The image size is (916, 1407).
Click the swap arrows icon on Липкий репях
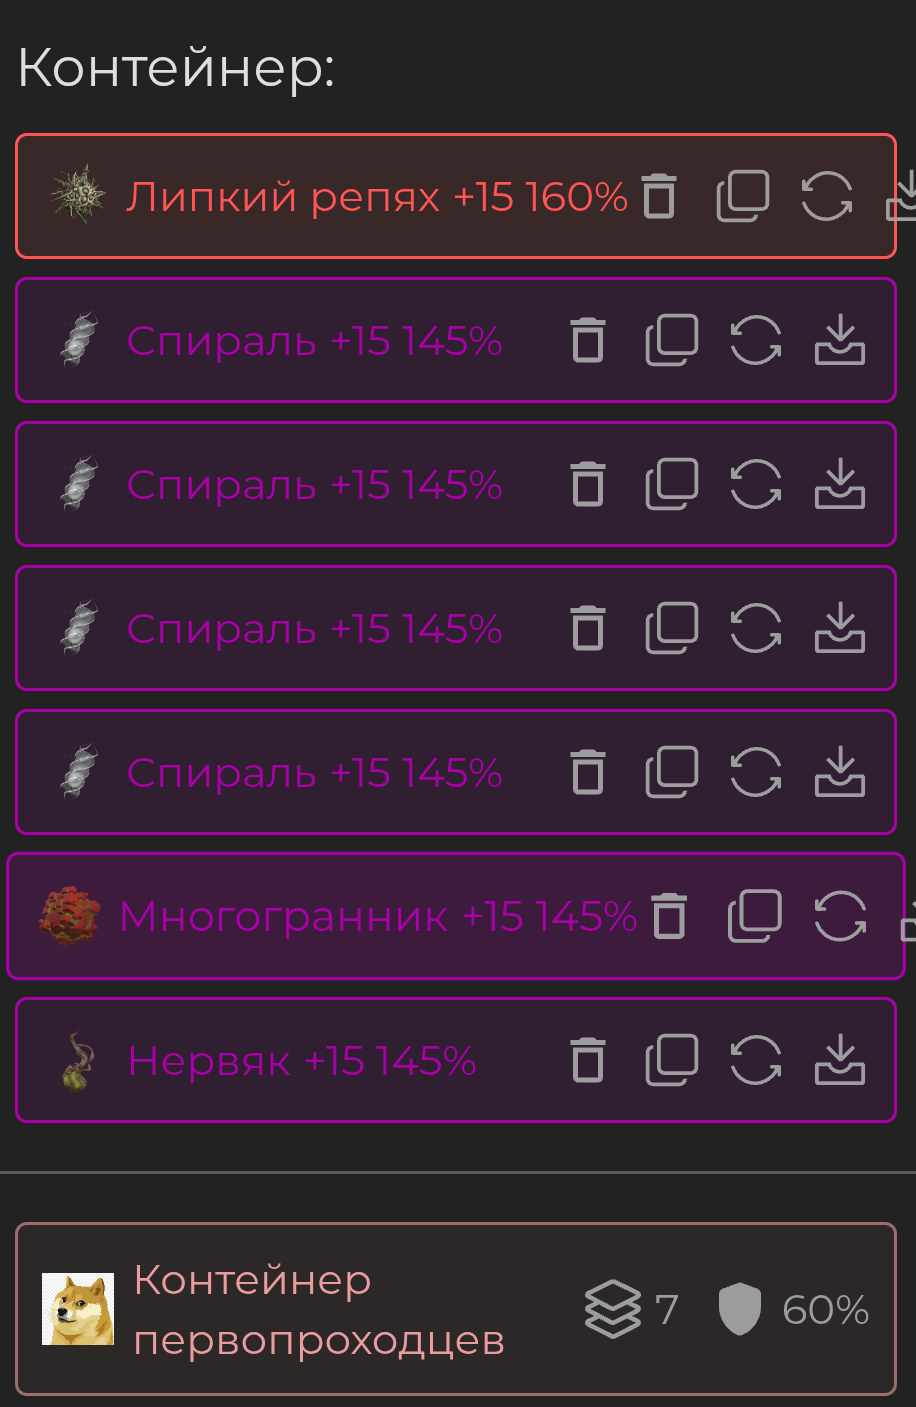coord(827,196)
